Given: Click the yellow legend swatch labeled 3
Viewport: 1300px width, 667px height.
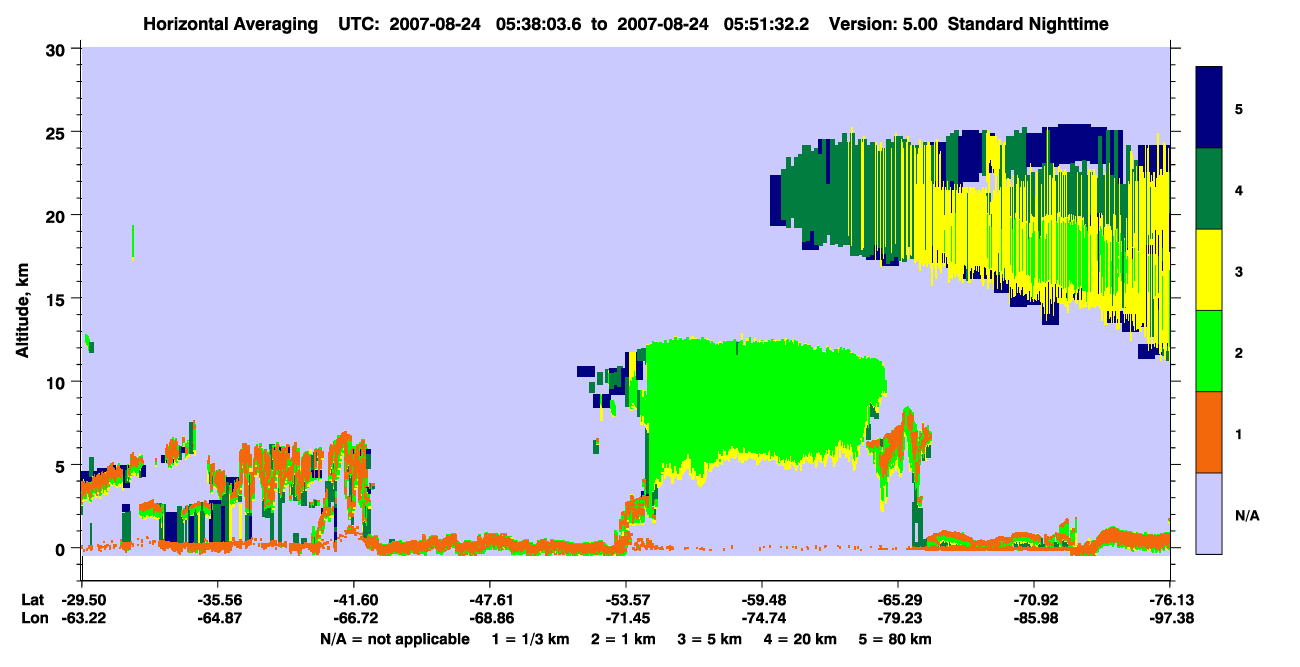Looking at the screenshot, I should [x=1209, y=270].
